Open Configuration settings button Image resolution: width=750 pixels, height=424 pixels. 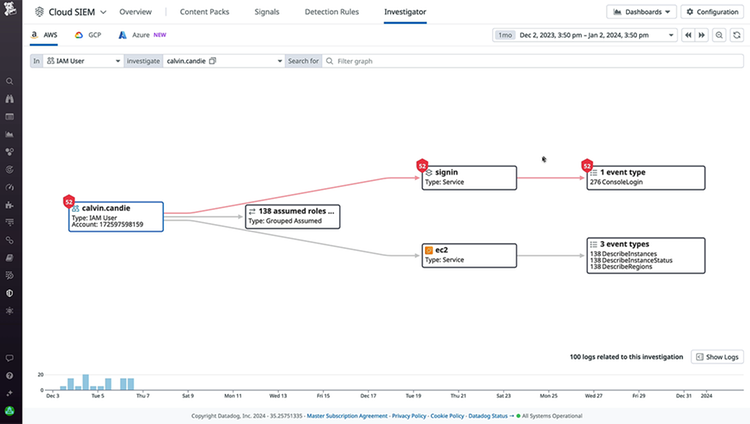point(712,12)
